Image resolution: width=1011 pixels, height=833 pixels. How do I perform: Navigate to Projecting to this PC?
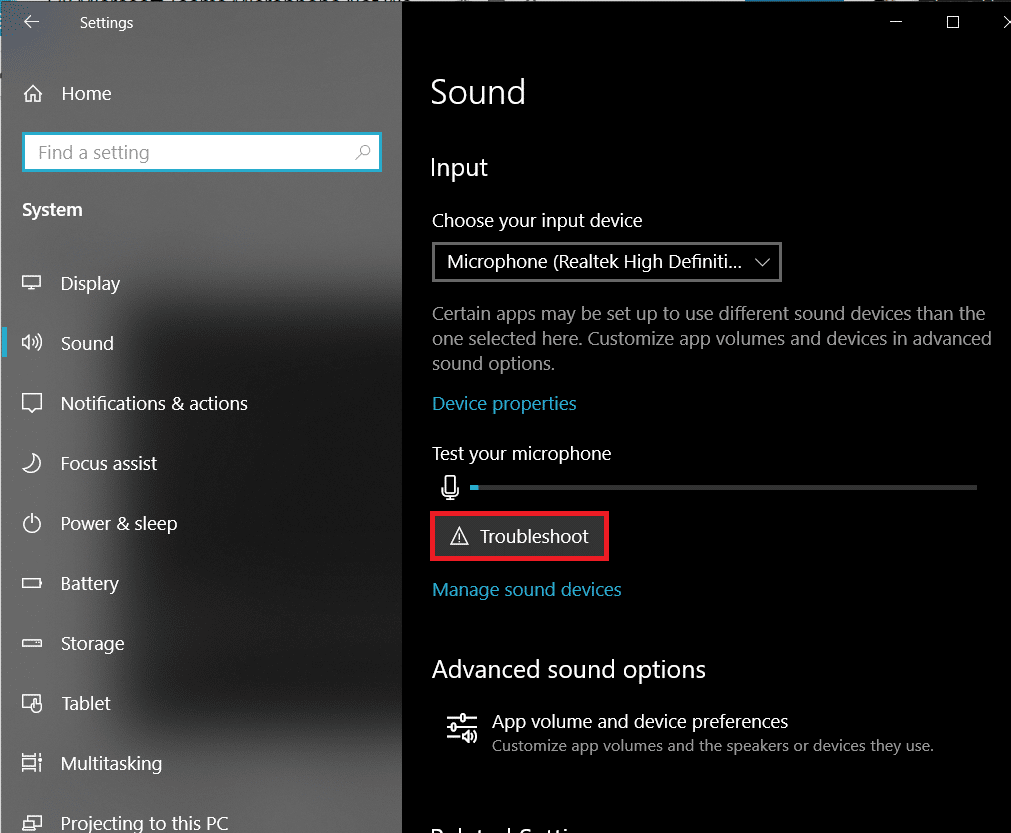pyautogui.click(x=145, y=821)
